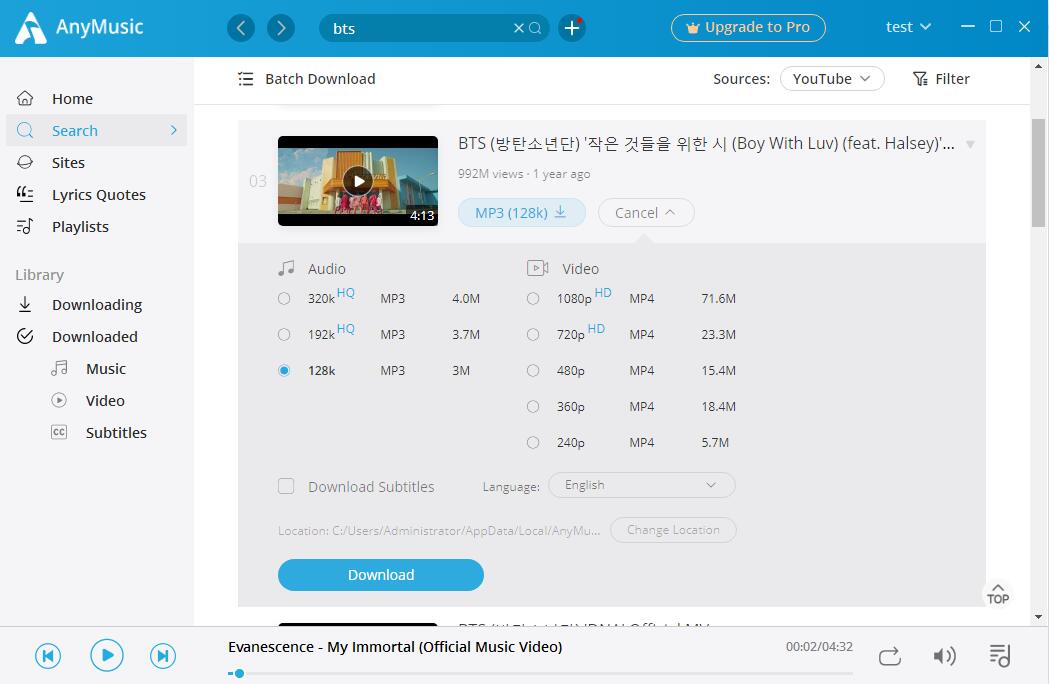Select 192k MP3 audio quality

(x=284, y=335)
